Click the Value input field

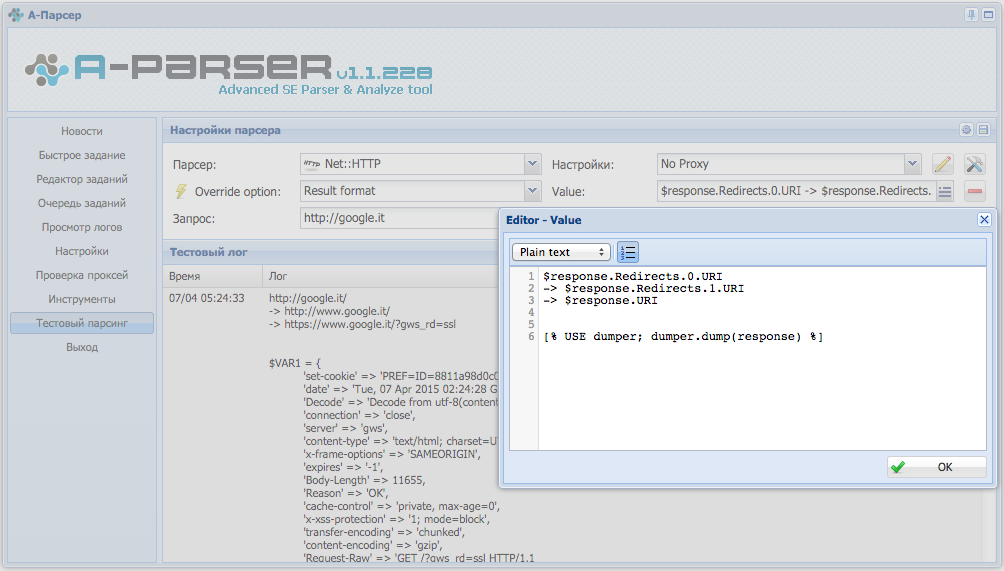coord(797,191)
